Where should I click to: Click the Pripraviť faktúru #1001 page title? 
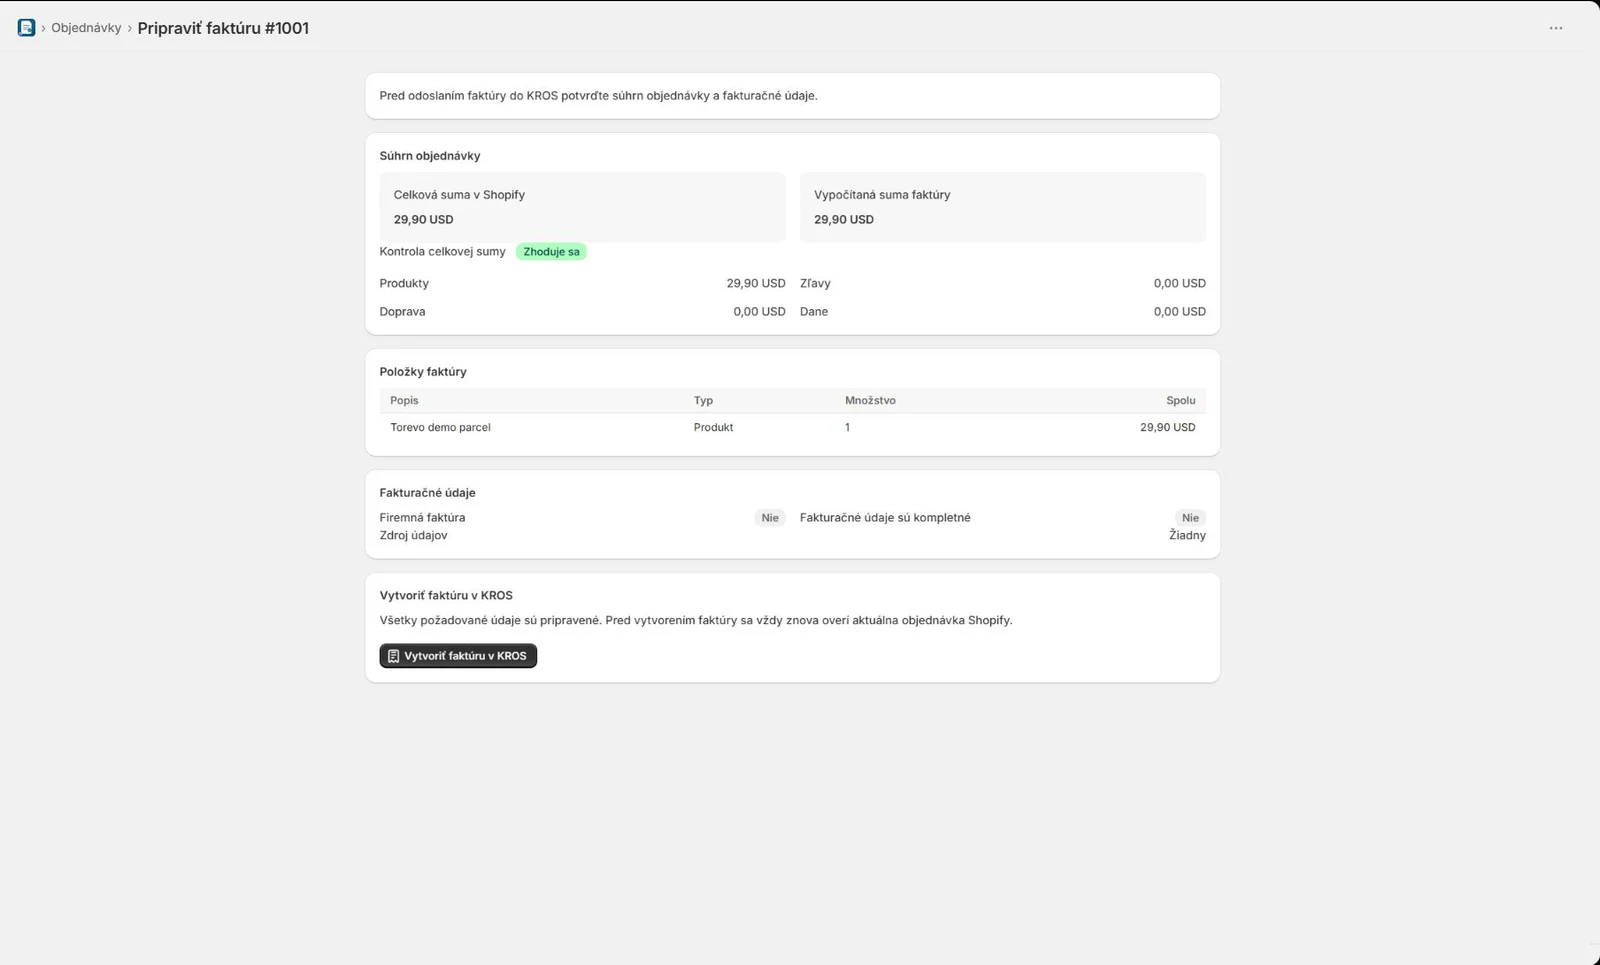pyautogui.click(x=223, y=28)
